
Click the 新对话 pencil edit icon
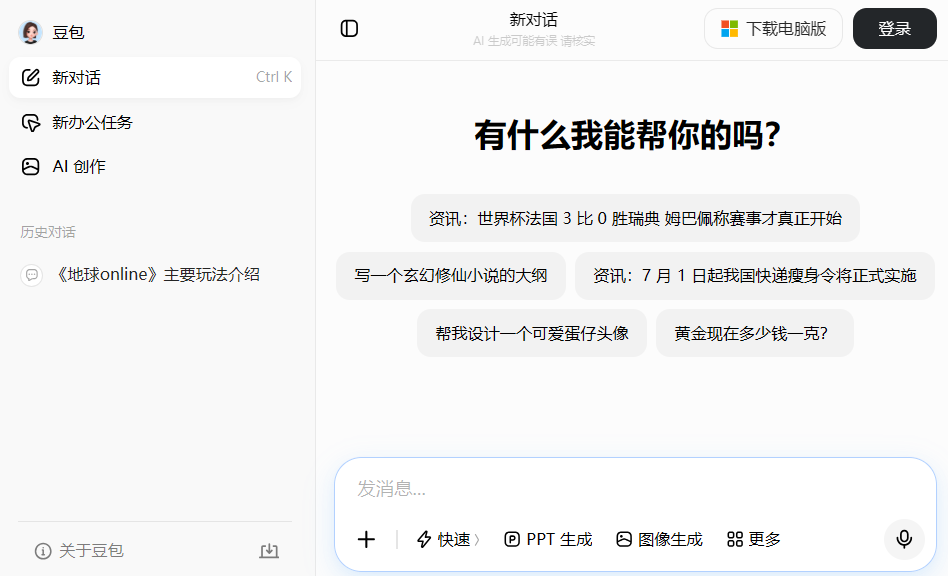[31, 77]
